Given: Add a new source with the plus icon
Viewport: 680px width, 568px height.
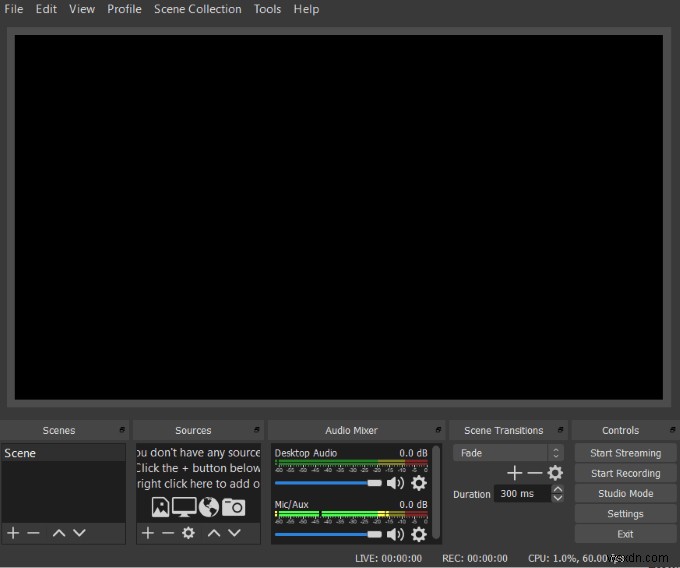Looking at the screenshot, I should (148, 533).
